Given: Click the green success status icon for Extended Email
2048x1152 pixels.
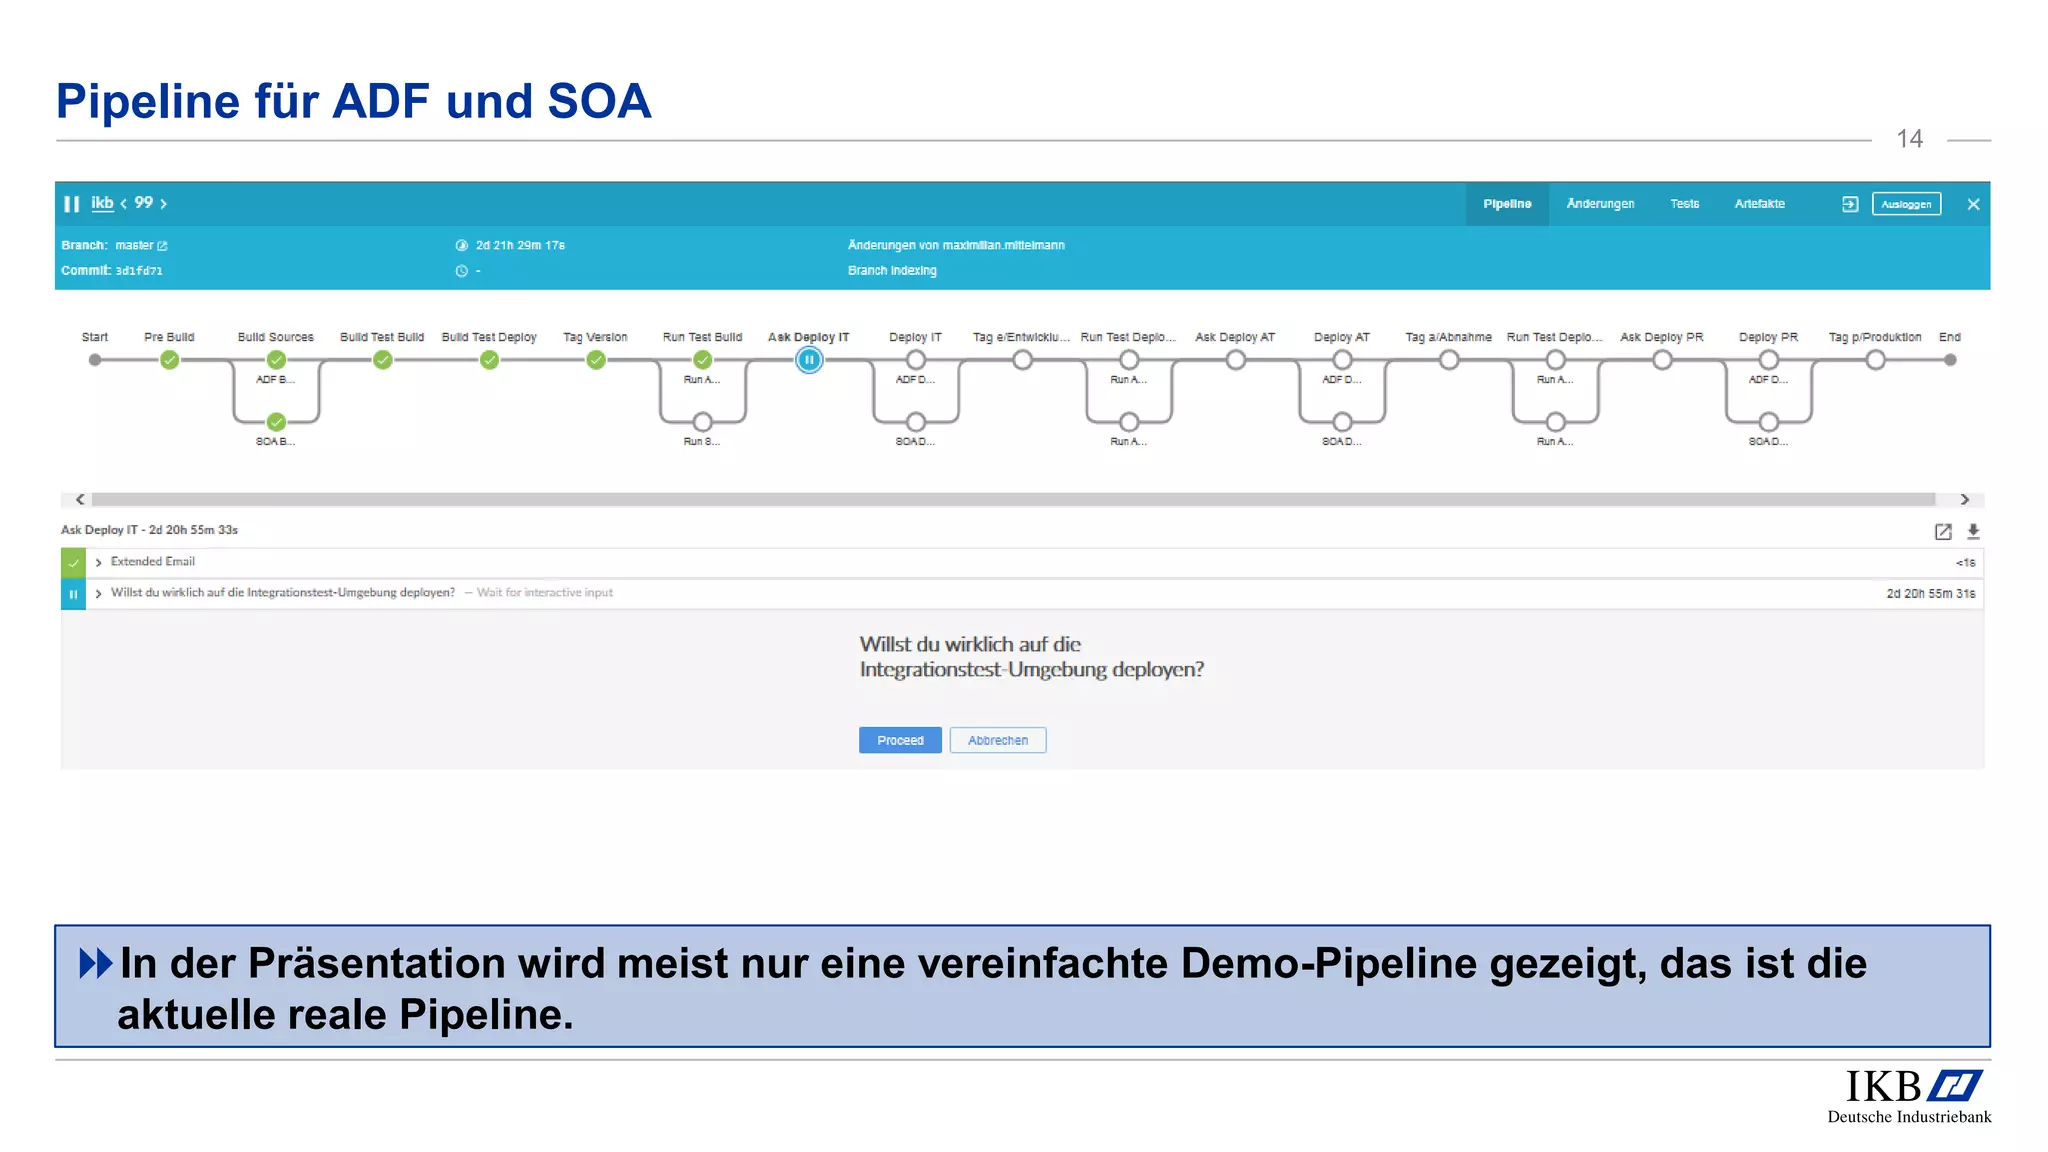Looking at the screenshot, I should point(73,563).
